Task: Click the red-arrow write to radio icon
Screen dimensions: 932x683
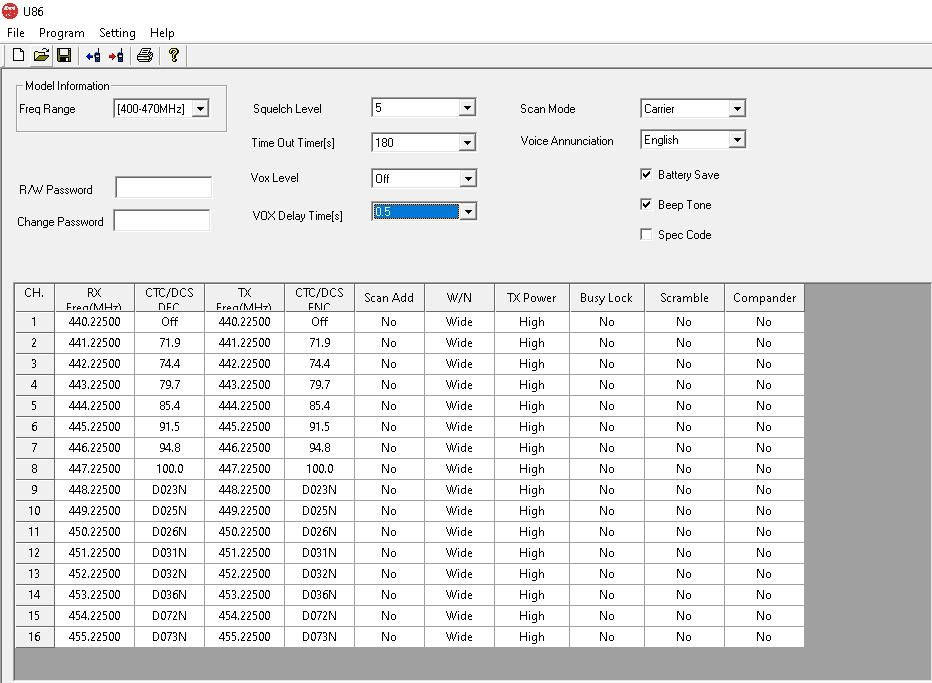Action: pos(116,56)
